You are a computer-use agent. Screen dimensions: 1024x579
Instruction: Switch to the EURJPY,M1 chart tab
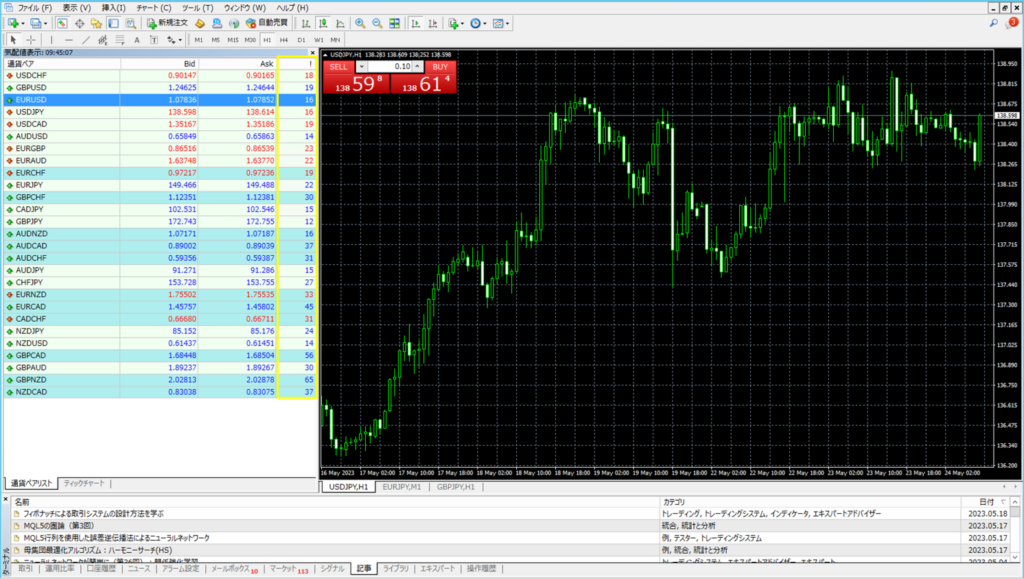(404, 487)
